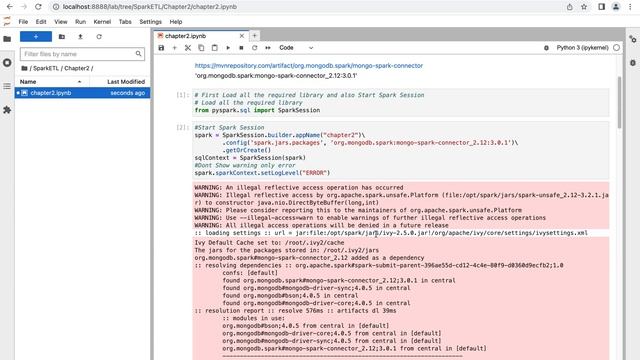Viewport: 640px width, 360px height.
Task: Add a new launcher tab
Action: coord(254,36)
